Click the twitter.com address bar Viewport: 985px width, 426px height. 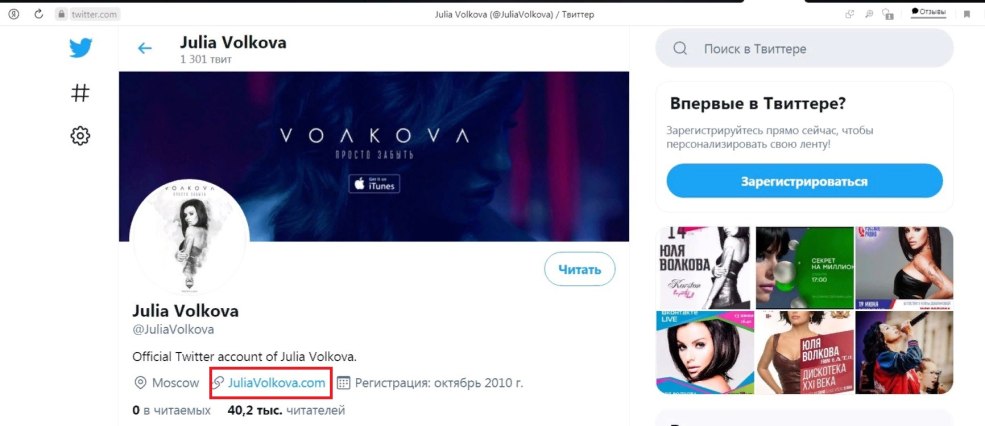(96, 15)
